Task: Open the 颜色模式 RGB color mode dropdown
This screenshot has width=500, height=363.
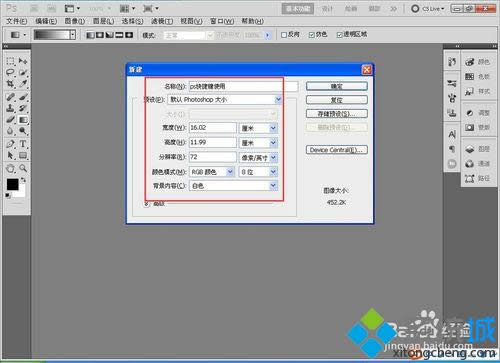Action: click(x=212, y=172)
